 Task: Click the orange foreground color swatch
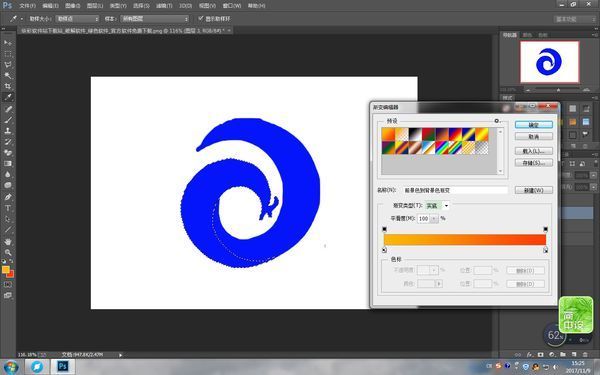[5, 270]
